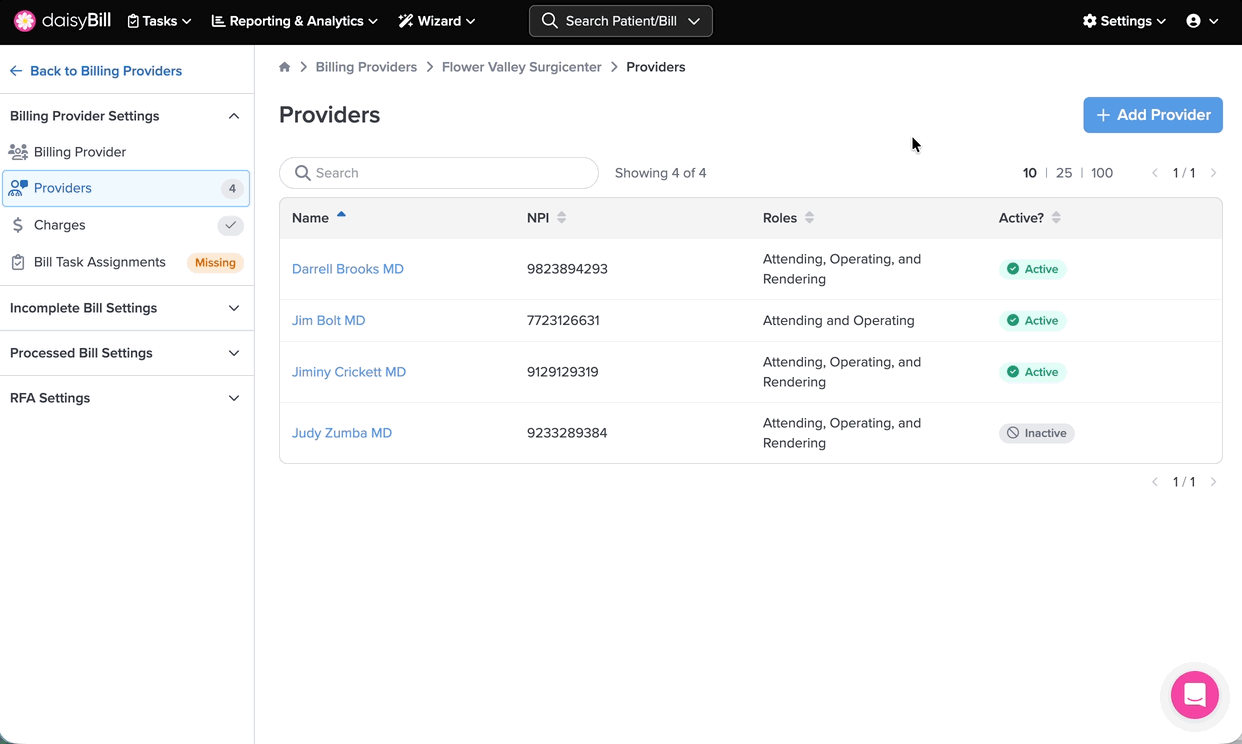The height and width of the screenshot is (744, 1242).
Task: Open the Search Patient/Bill dropdown
Action: tap(620, 21)
